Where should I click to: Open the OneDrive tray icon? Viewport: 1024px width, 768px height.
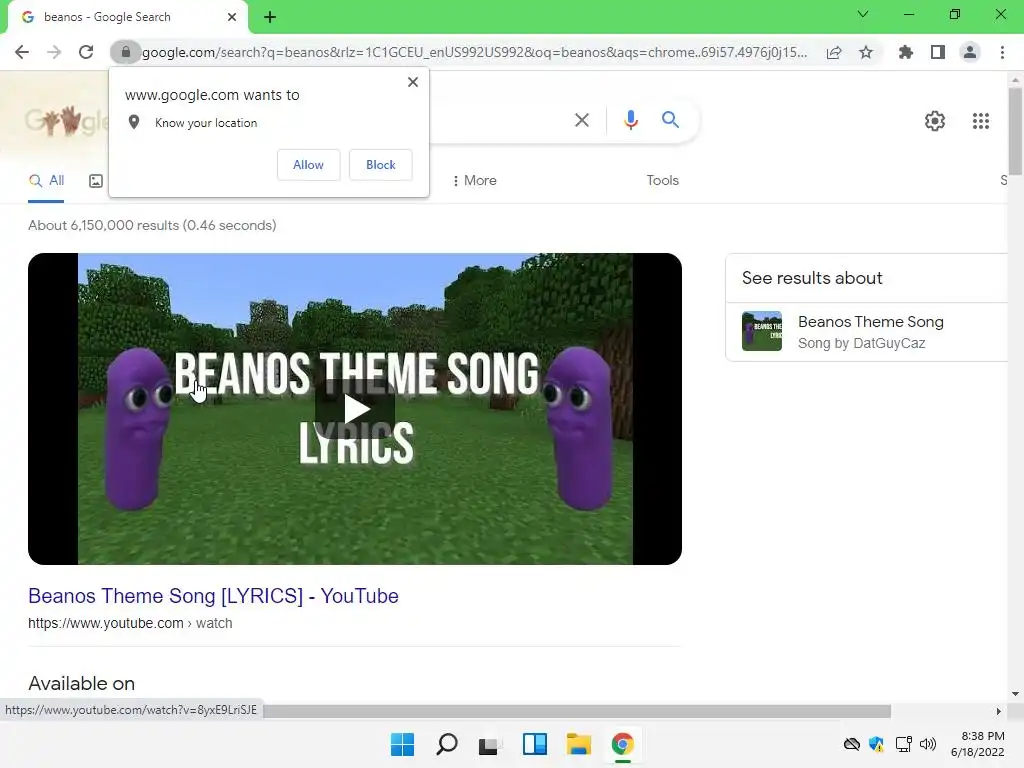tap(852, 744)
